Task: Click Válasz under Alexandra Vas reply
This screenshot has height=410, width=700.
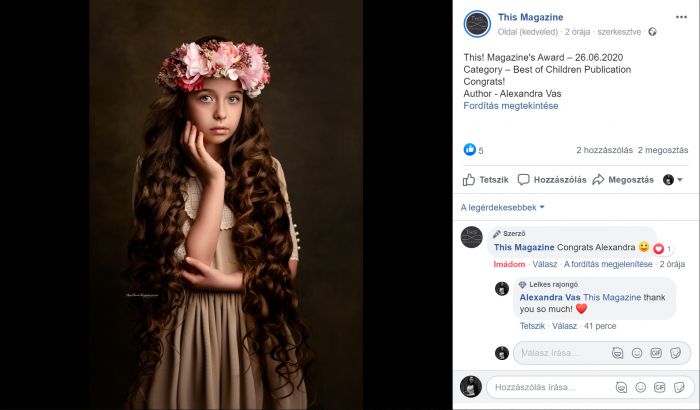Action: (x=564, y=326)
